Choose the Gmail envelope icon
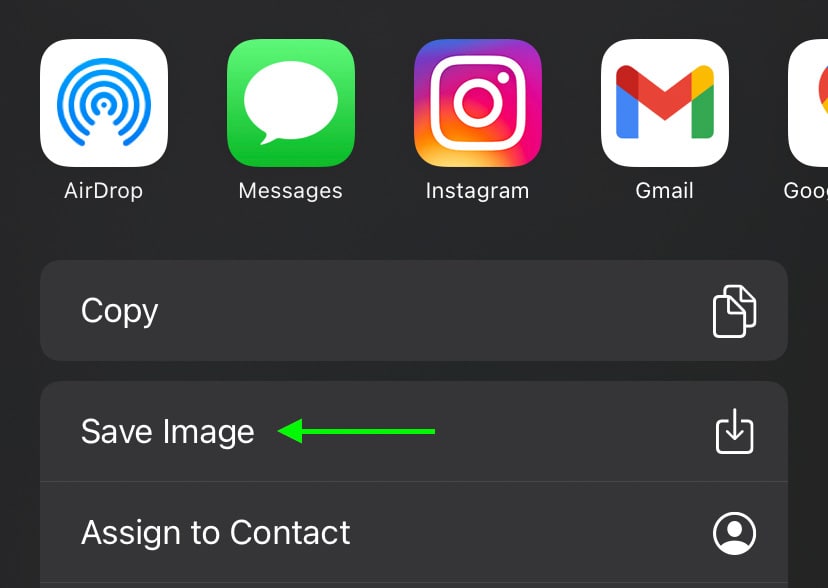Image resolution: width=828 pixels, height=588 pixels. pyautogui.click(x=665, y=103)
